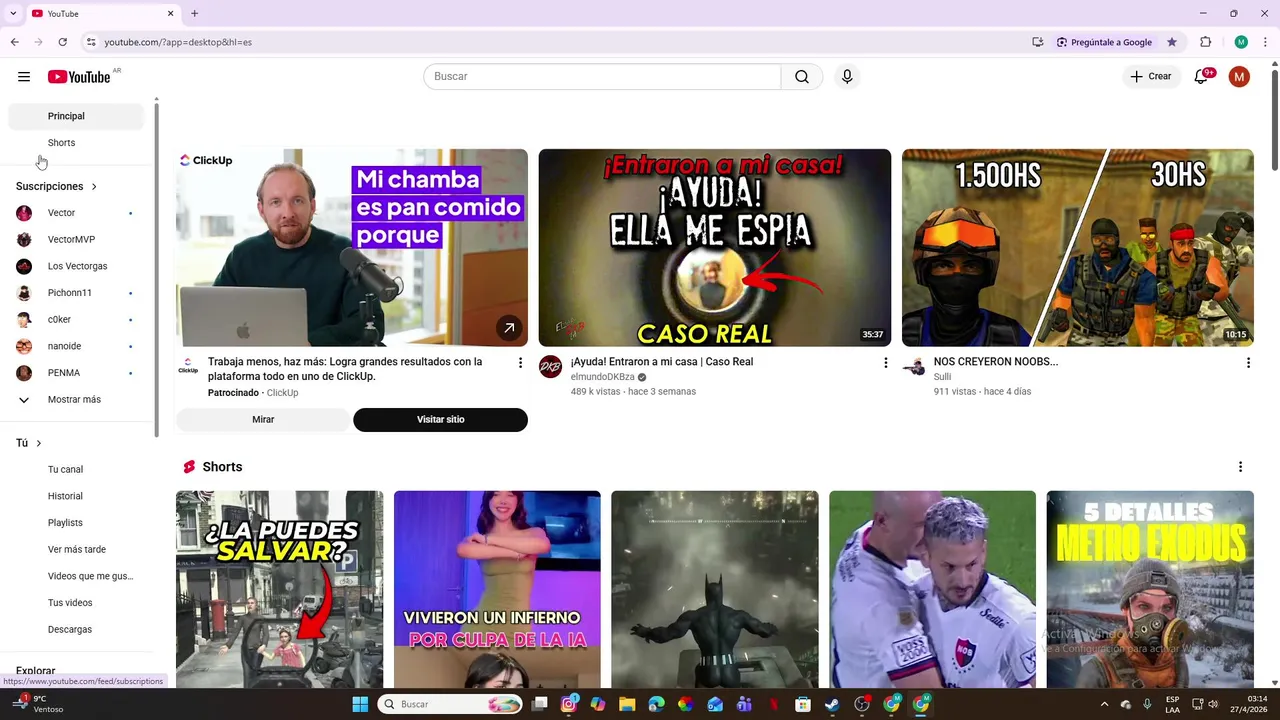Open Los Vectorgas channel subscription

pos(76,266)
